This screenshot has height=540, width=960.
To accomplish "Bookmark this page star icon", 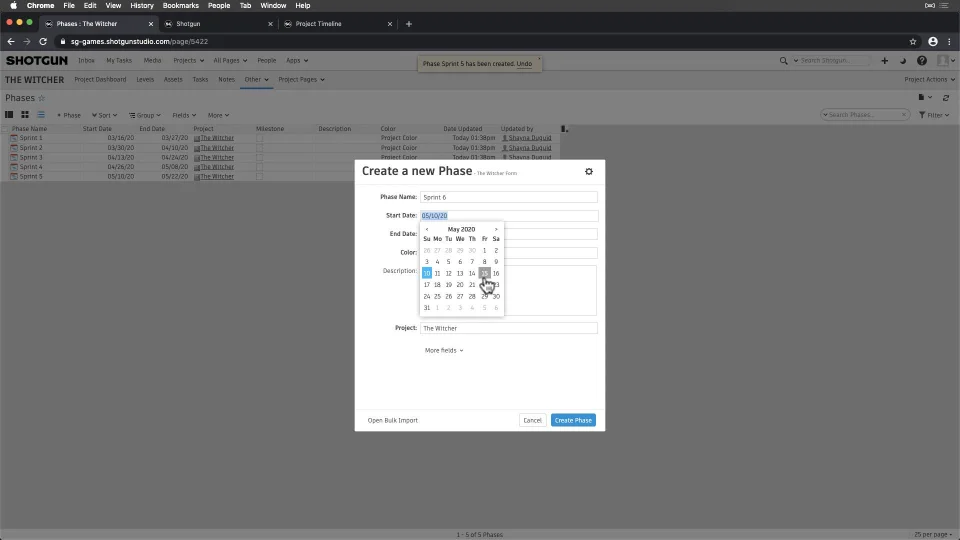I will coord(913,42).
